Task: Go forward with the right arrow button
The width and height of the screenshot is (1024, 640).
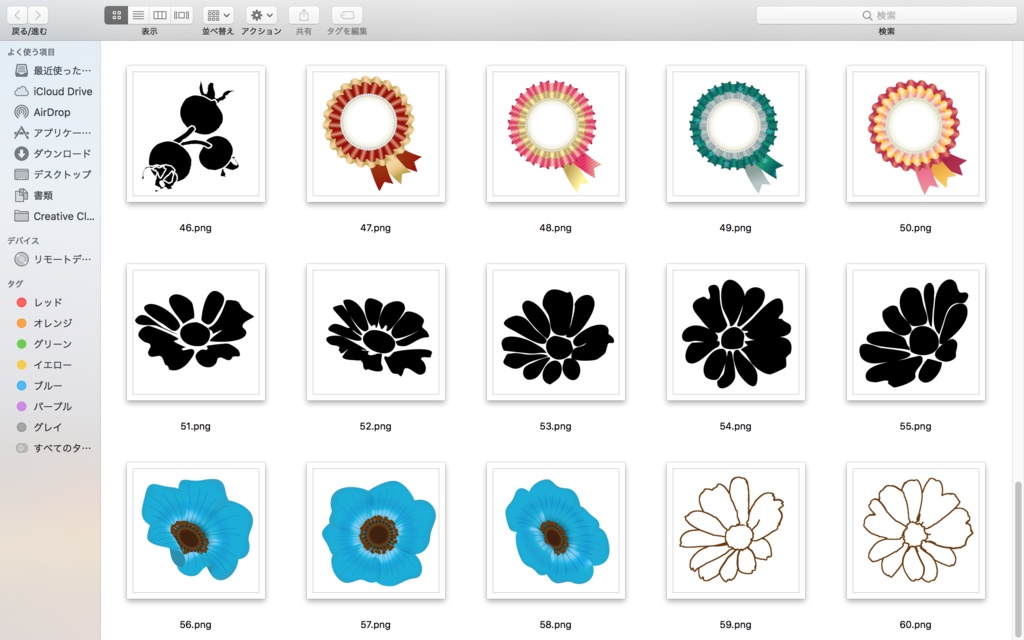Action: tap(39, 15)
